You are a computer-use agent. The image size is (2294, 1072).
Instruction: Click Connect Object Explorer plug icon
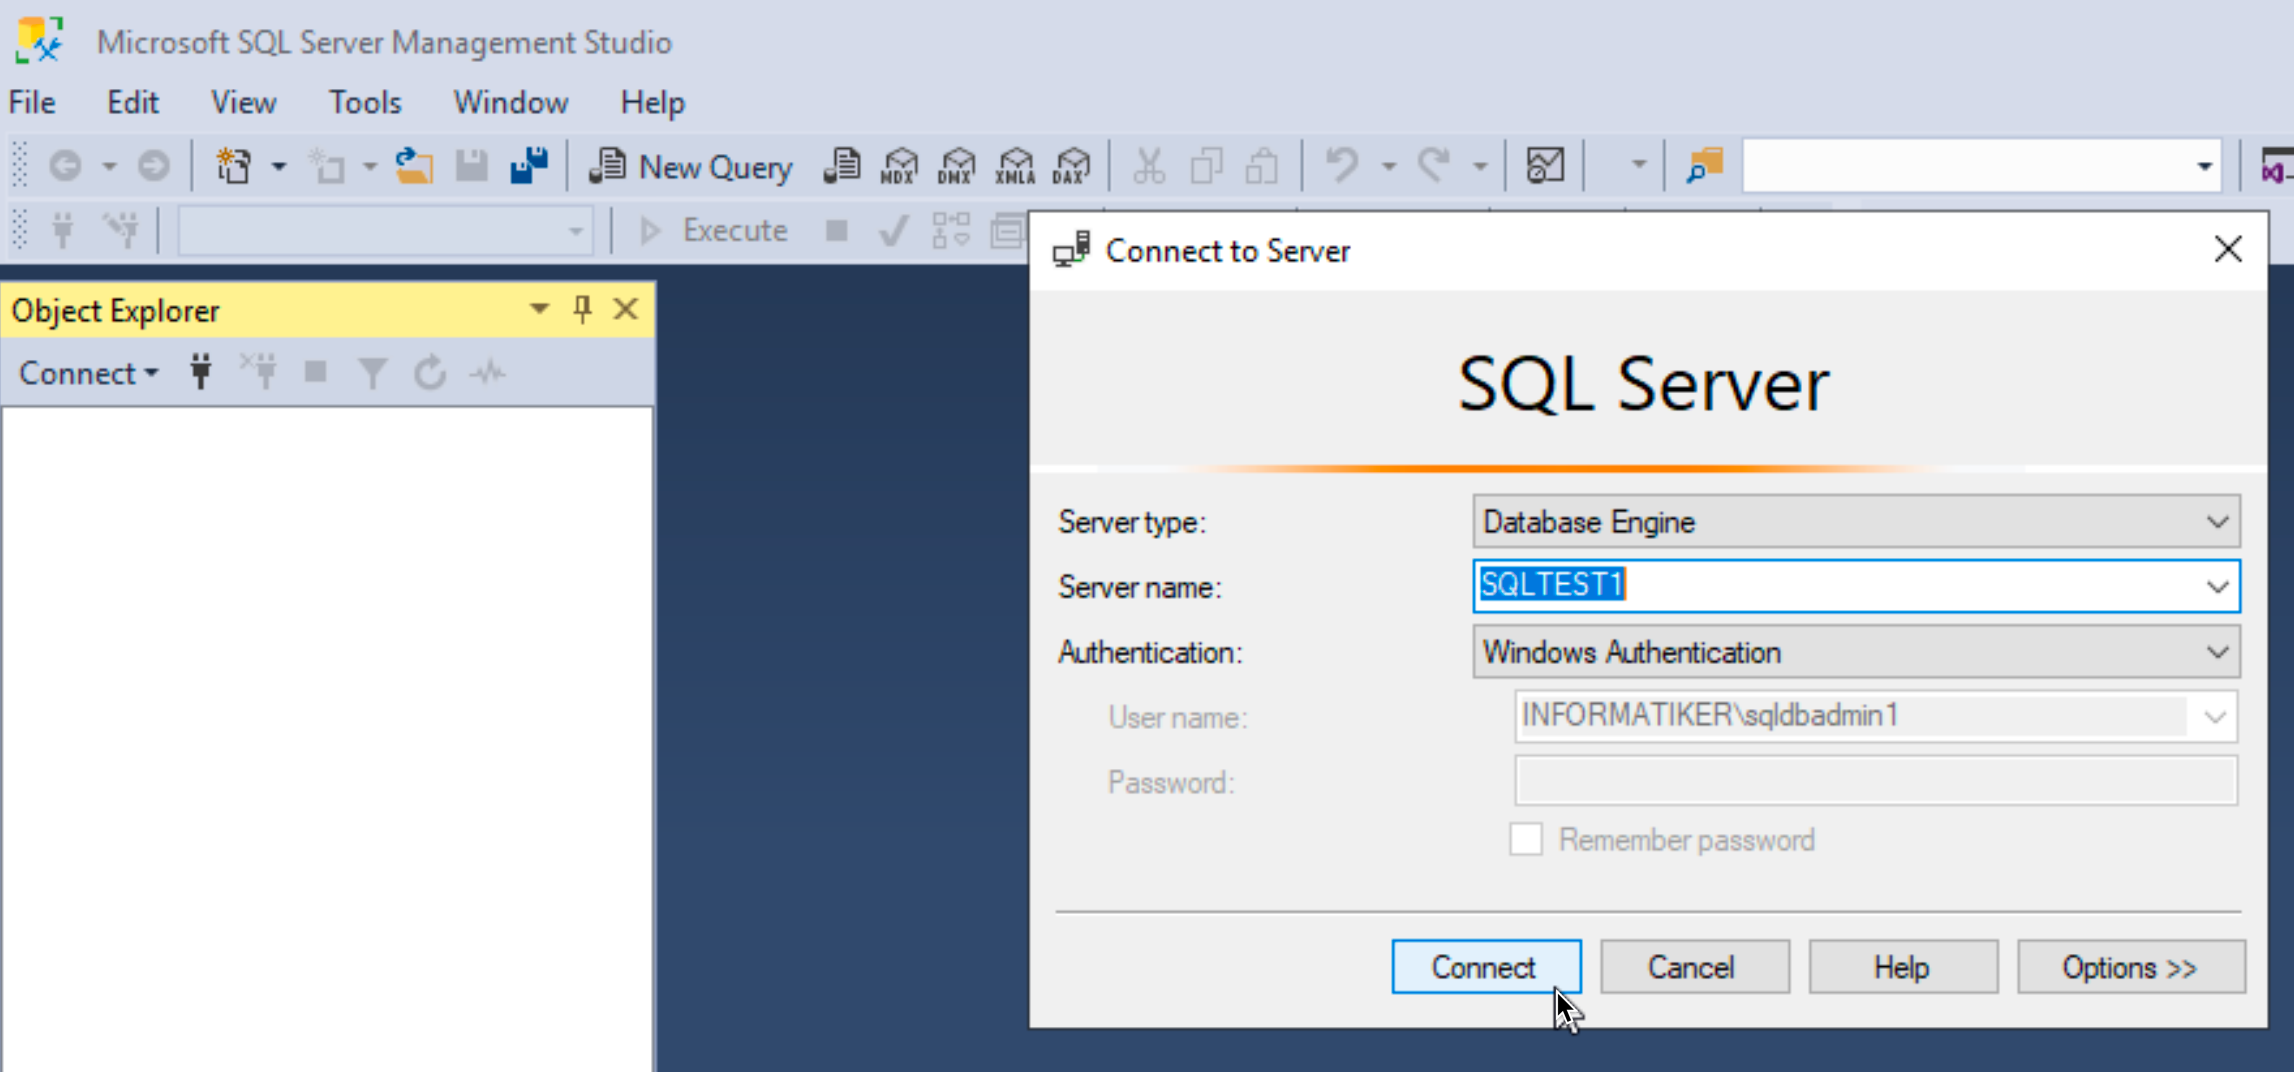[x=201, y=373]
